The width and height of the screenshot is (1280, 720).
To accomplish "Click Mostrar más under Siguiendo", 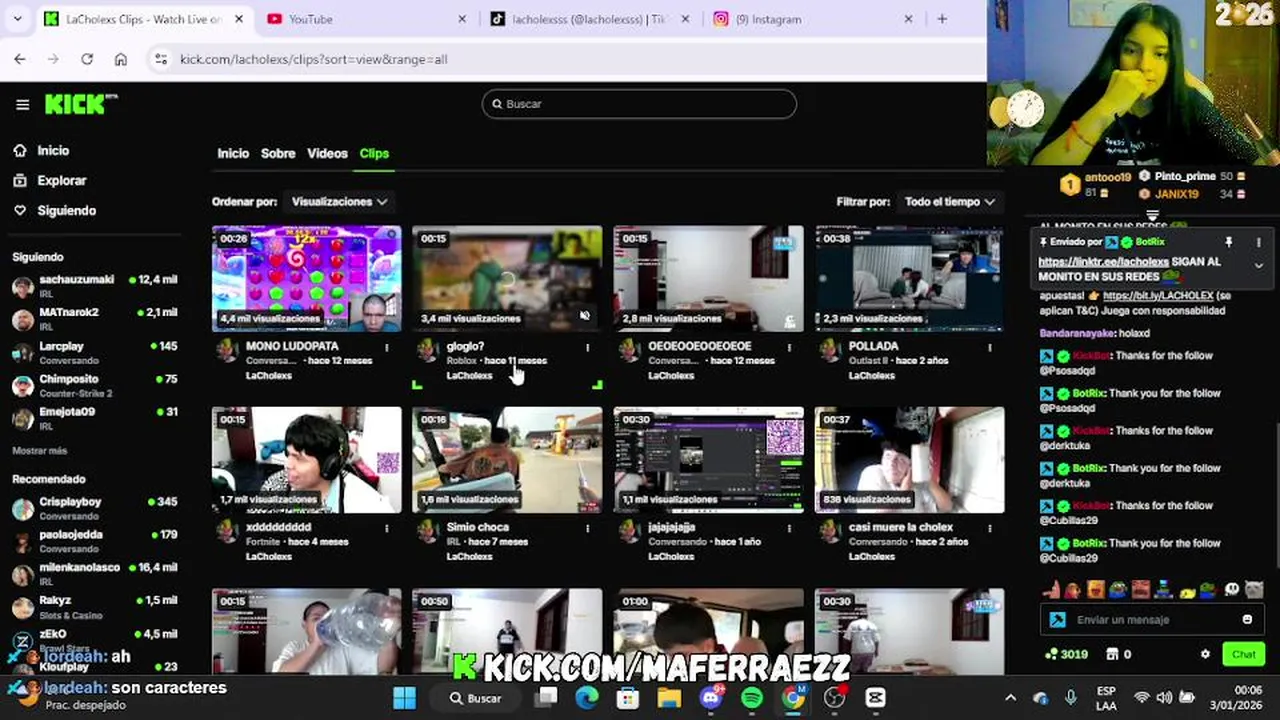I will pos(39,451).
